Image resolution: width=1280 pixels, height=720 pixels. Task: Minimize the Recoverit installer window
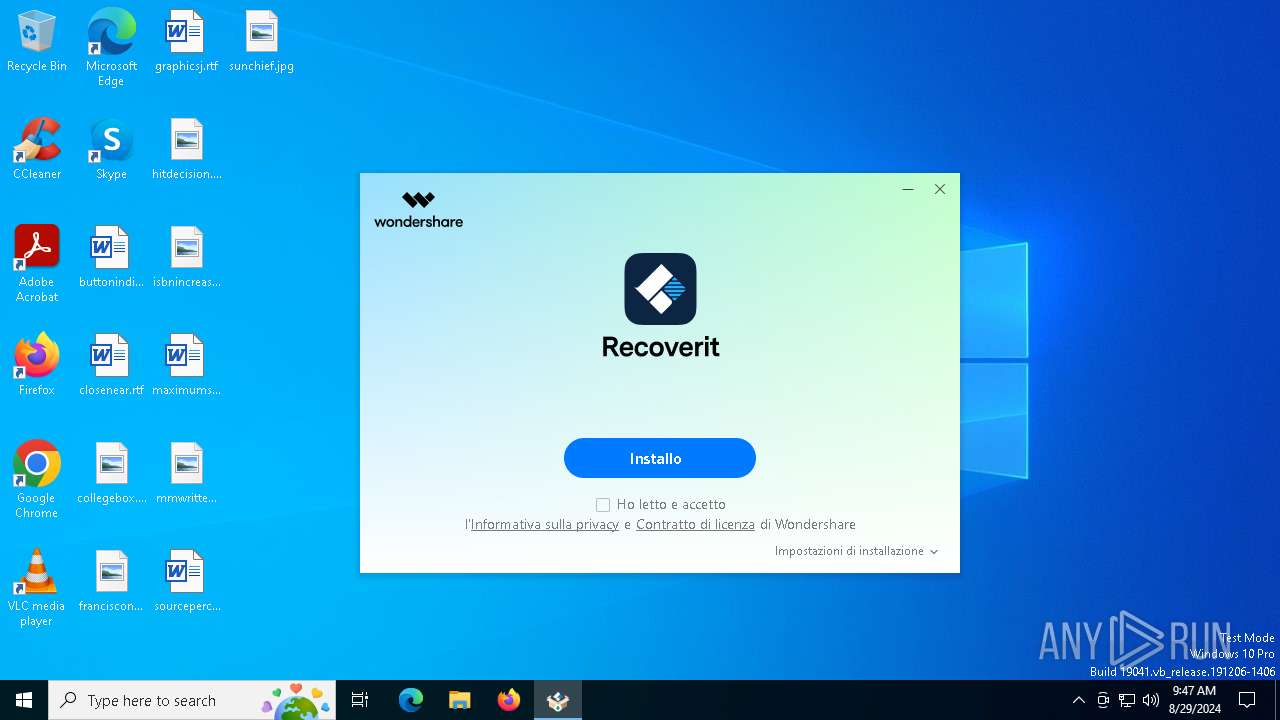click(x=908, y=189)
